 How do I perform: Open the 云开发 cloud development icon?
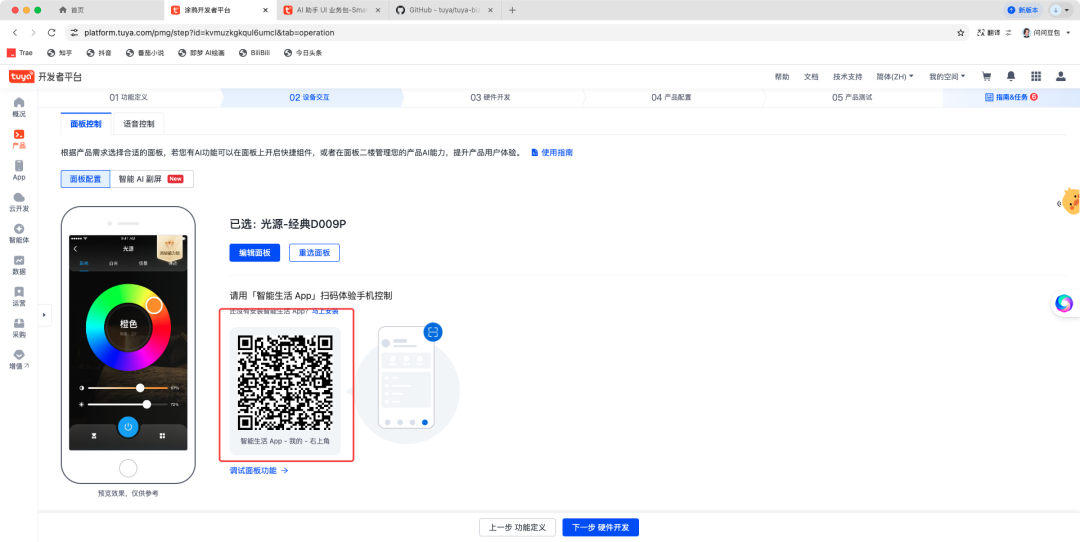coord(19,202)
